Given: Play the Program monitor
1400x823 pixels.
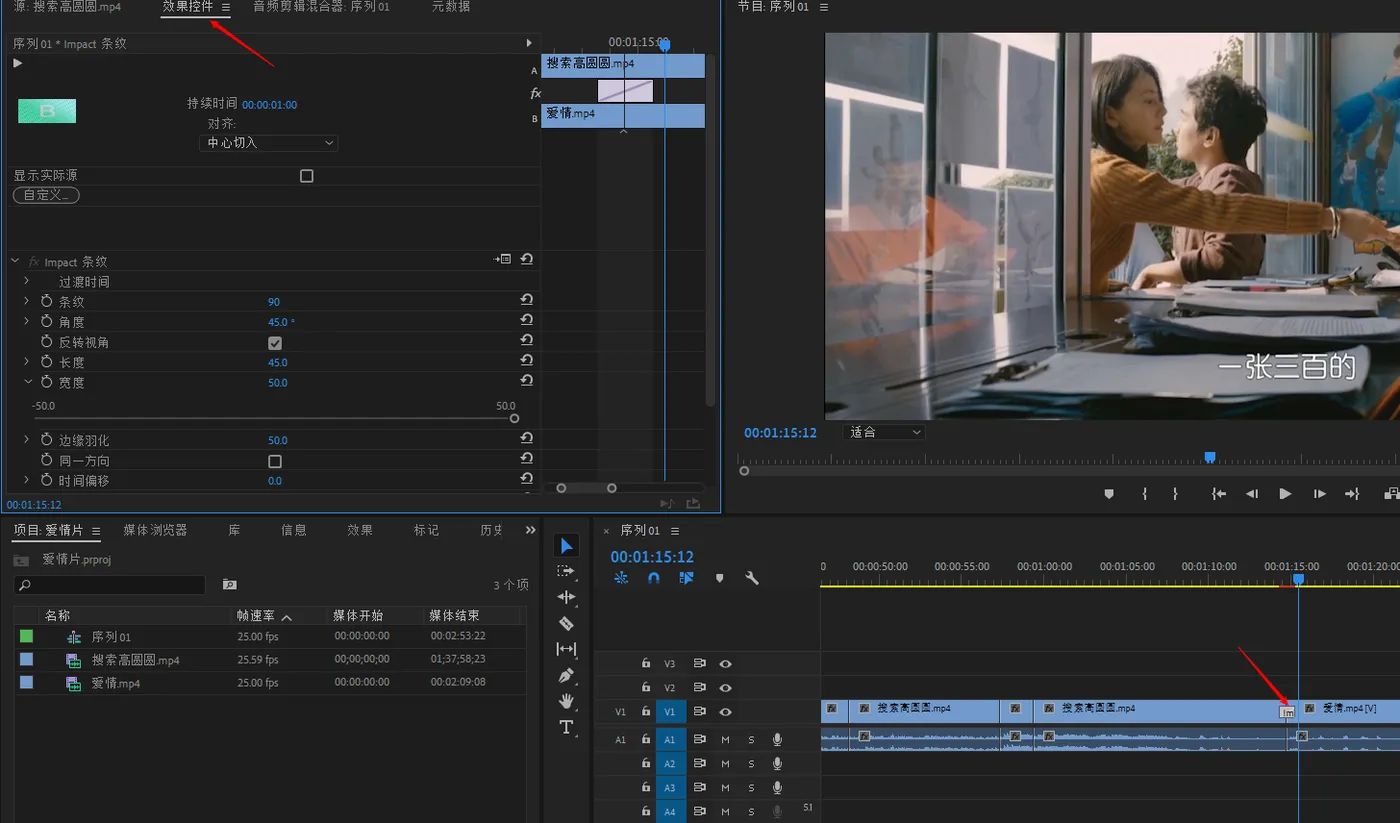Looking at the screenshot, I should click(1285, 493).
